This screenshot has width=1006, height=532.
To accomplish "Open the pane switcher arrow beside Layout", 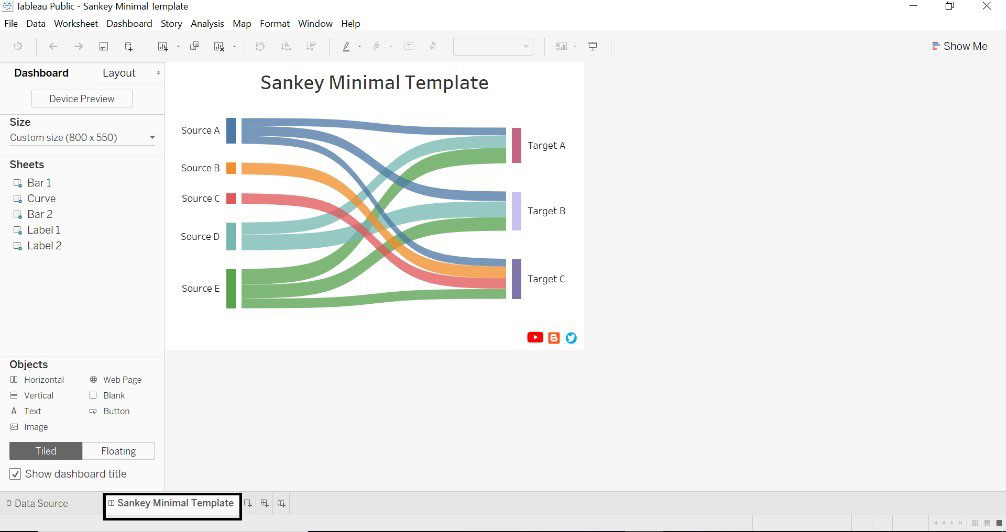I will (158, 73).
